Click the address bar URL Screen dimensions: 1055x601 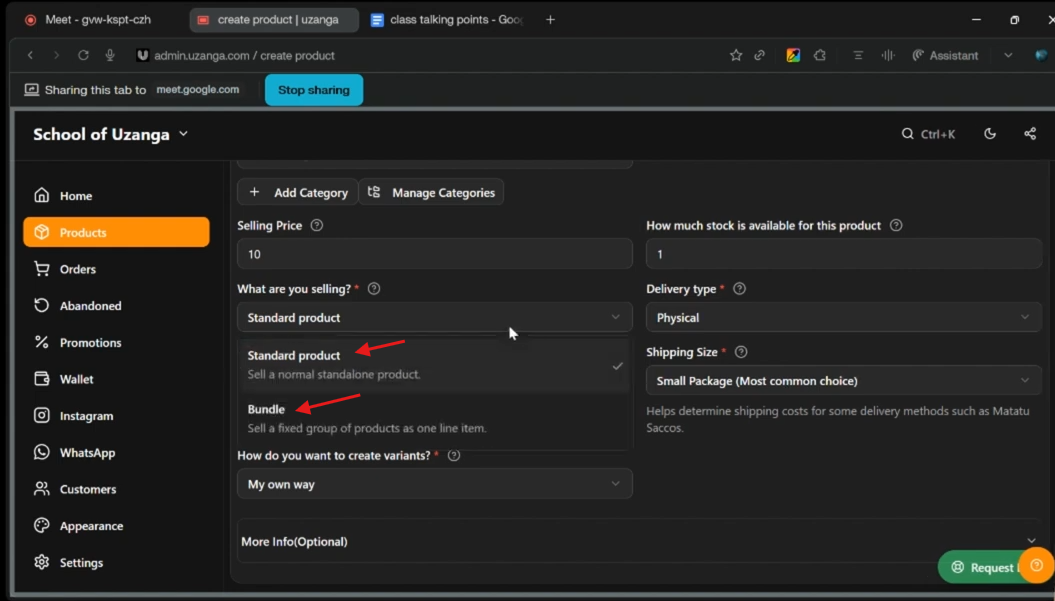pos(244,55)
